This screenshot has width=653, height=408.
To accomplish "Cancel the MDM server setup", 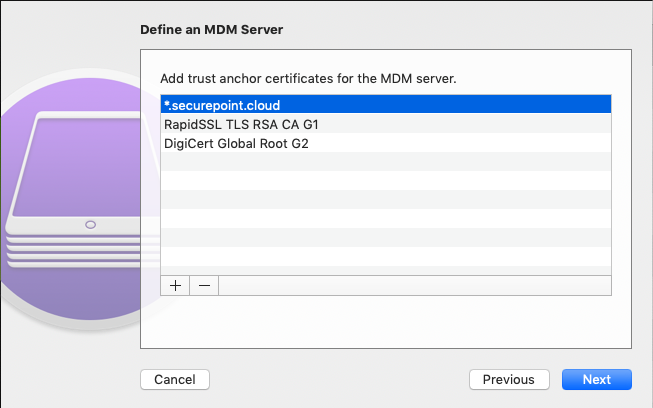I will (175, 380).
